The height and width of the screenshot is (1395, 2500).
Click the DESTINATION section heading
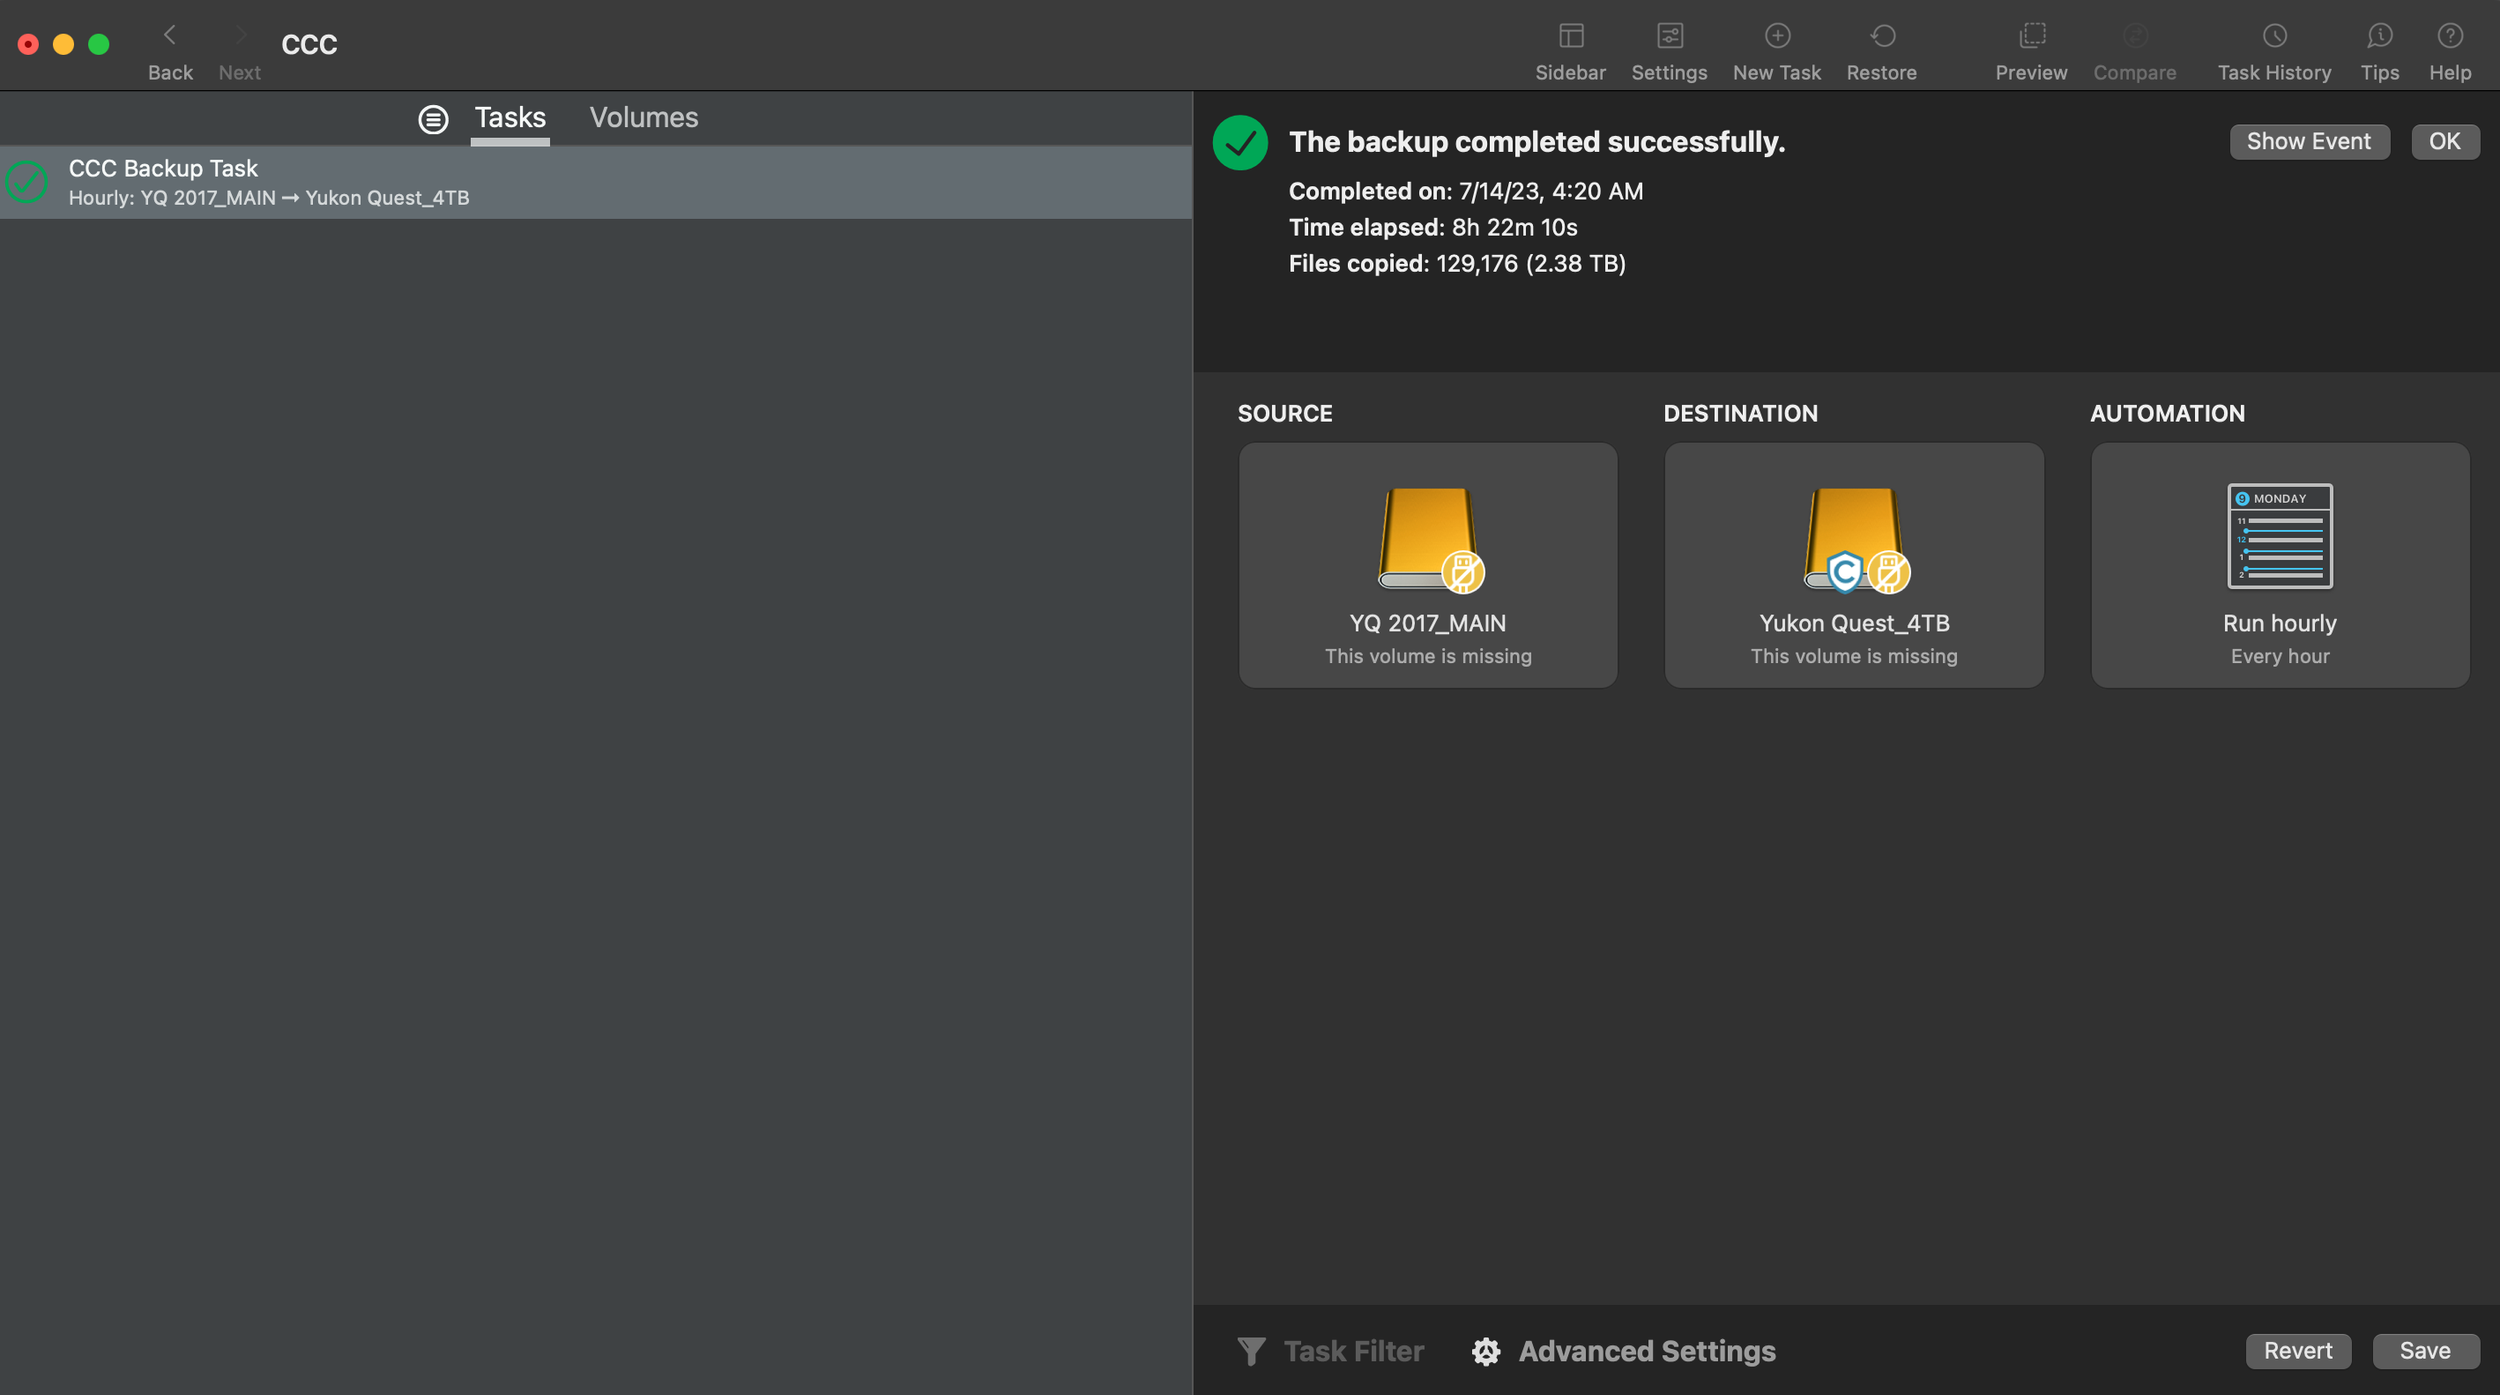[x=1741, y=413]
